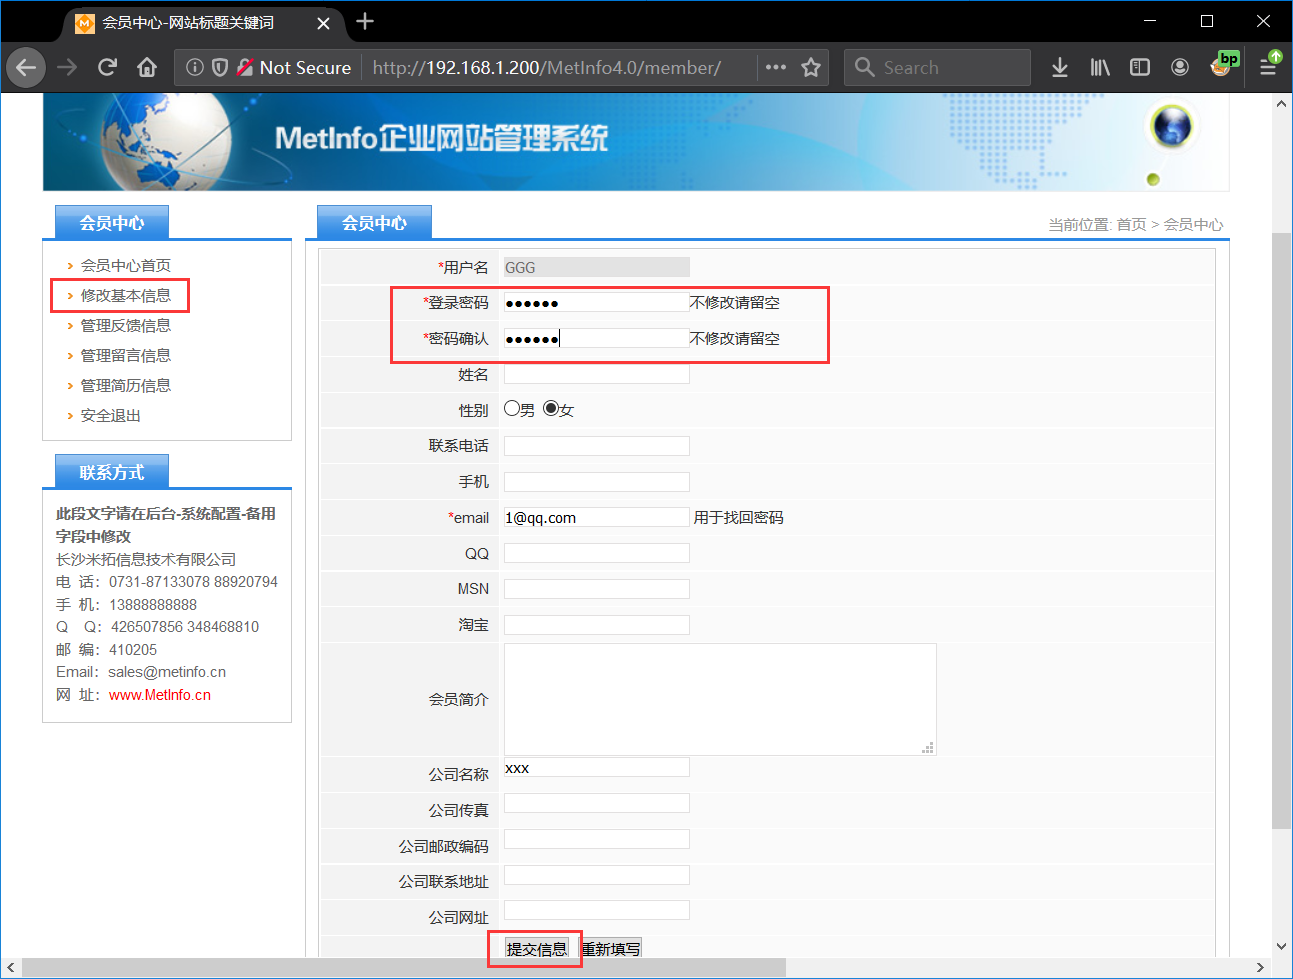Open 修改基本信息 in the sidebar
1293x979 pixels.
[126, 295]
